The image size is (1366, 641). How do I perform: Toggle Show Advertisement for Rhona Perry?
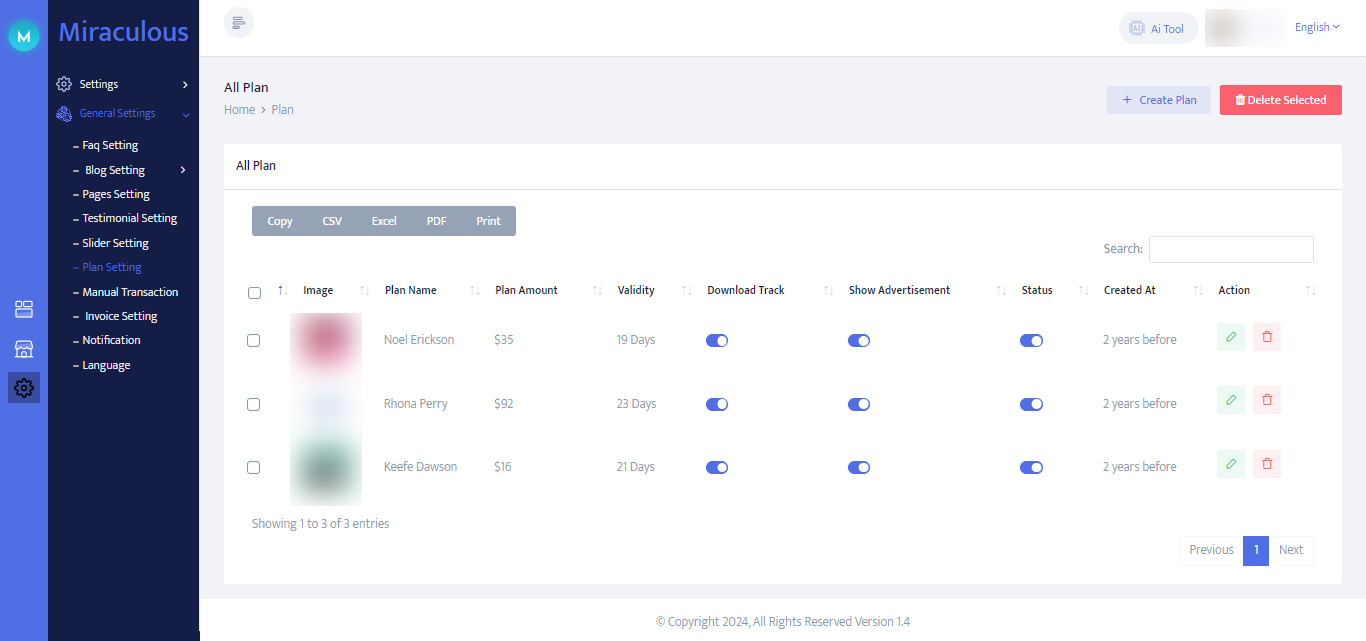pos(859,404)
